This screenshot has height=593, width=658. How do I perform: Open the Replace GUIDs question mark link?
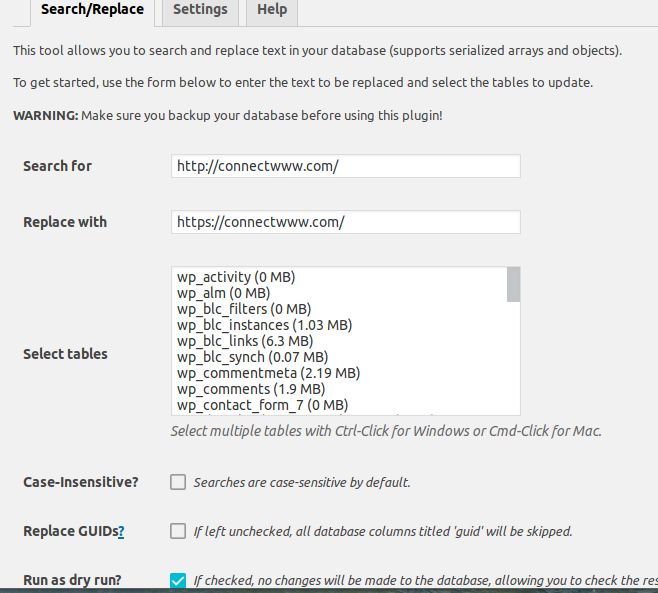pos(121,532)
